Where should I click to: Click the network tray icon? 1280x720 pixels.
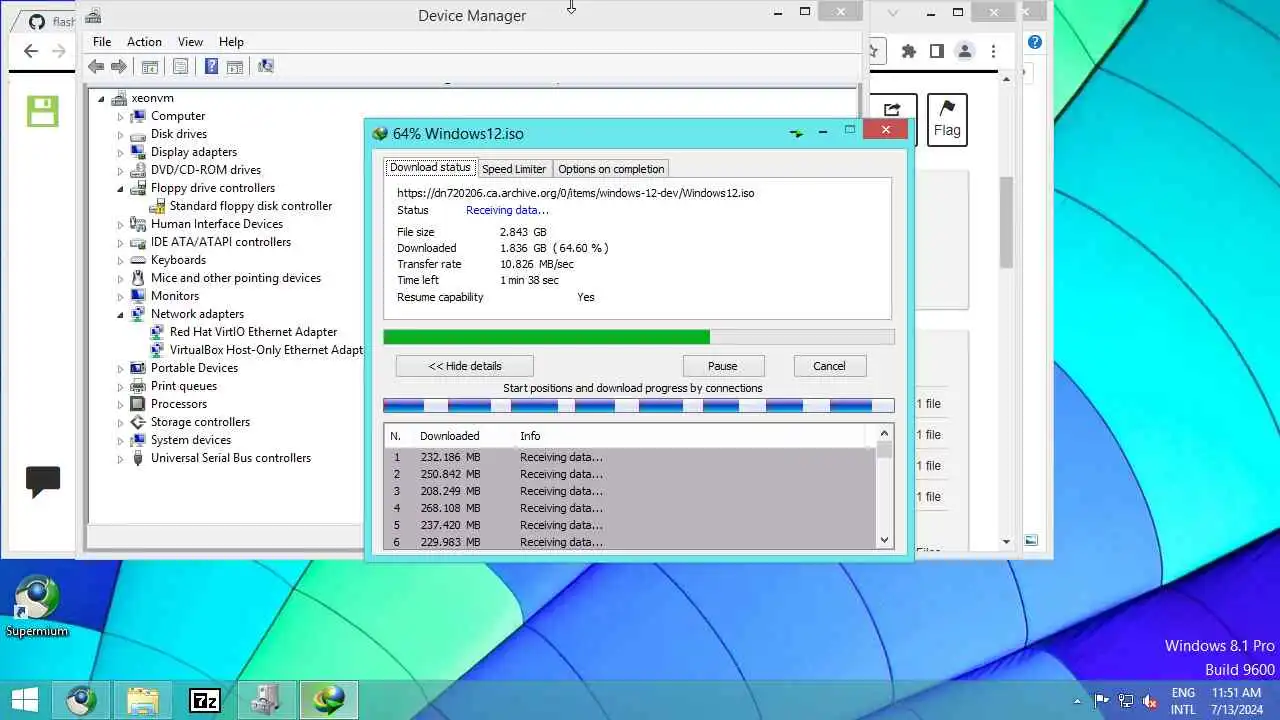click(1126, 700)
